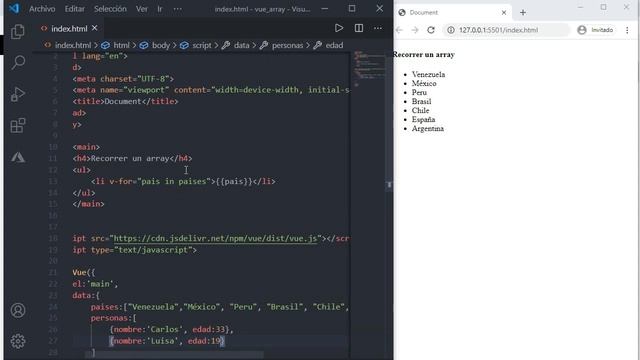Open the Ver menu

pyautogui.click(x=142, y=9)
